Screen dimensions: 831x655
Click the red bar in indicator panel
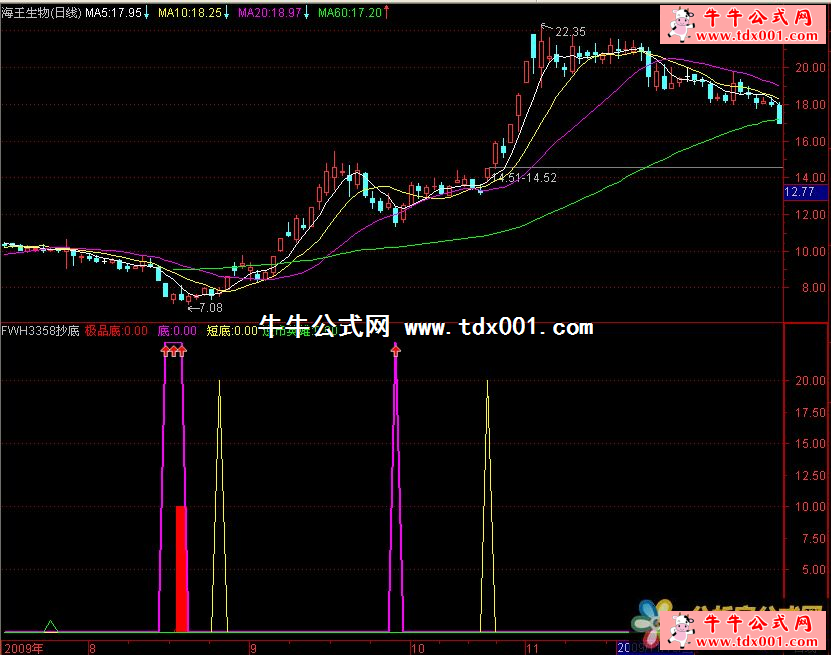pos(181,568)
